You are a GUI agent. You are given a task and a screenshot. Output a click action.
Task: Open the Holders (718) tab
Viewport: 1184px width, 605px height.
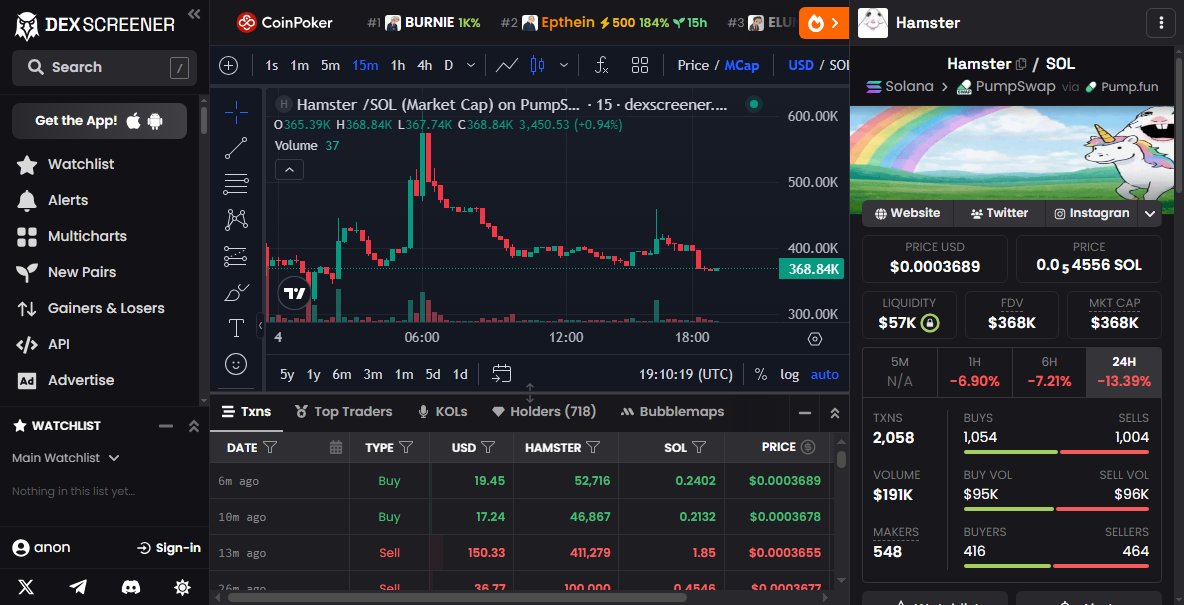544,412
